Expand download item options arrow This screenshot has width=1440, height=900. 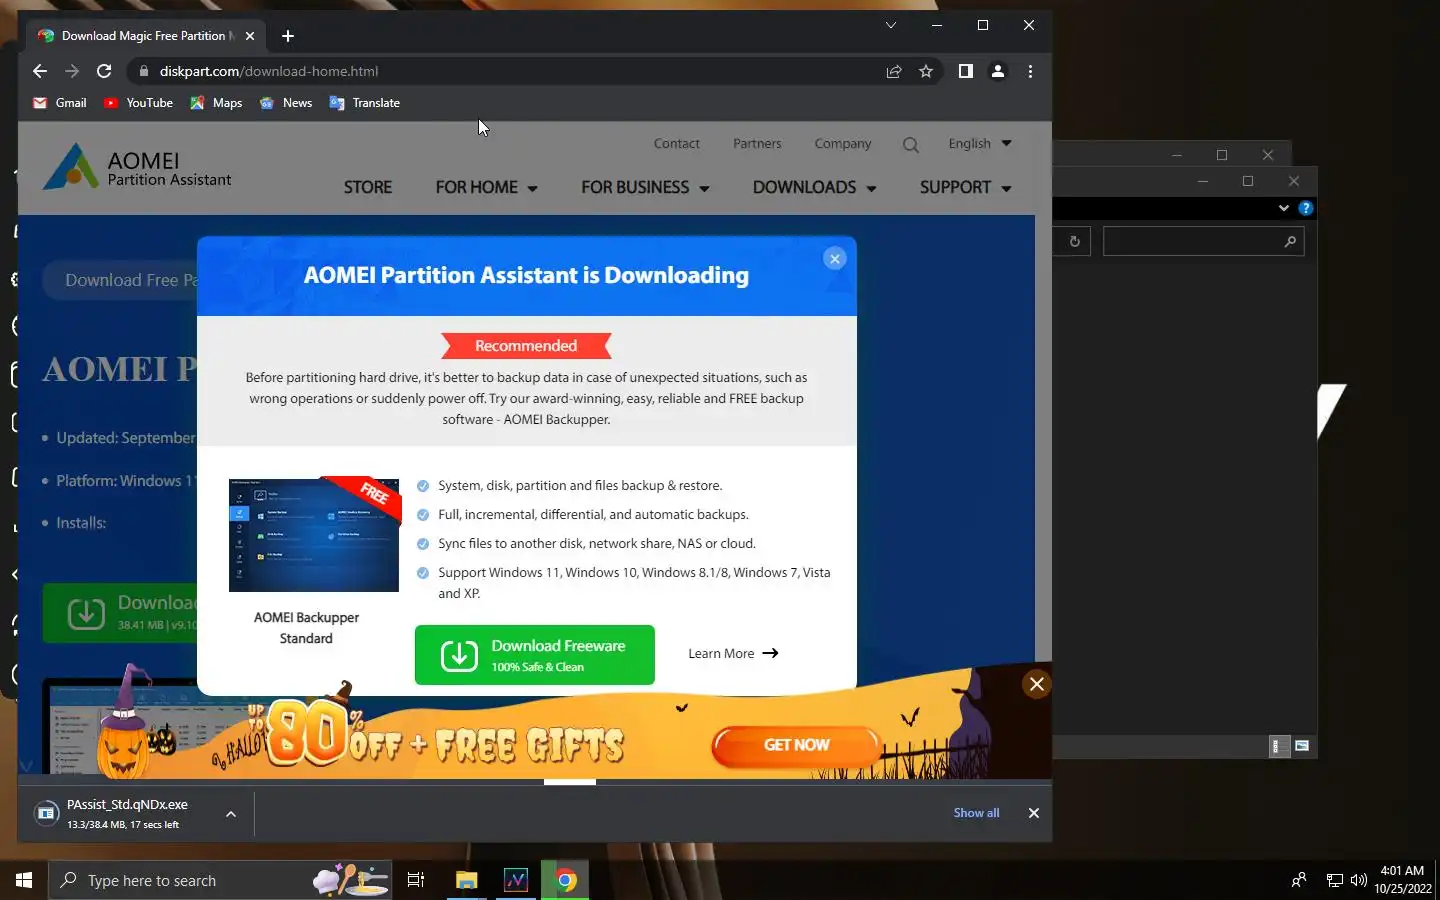(231, 814)
